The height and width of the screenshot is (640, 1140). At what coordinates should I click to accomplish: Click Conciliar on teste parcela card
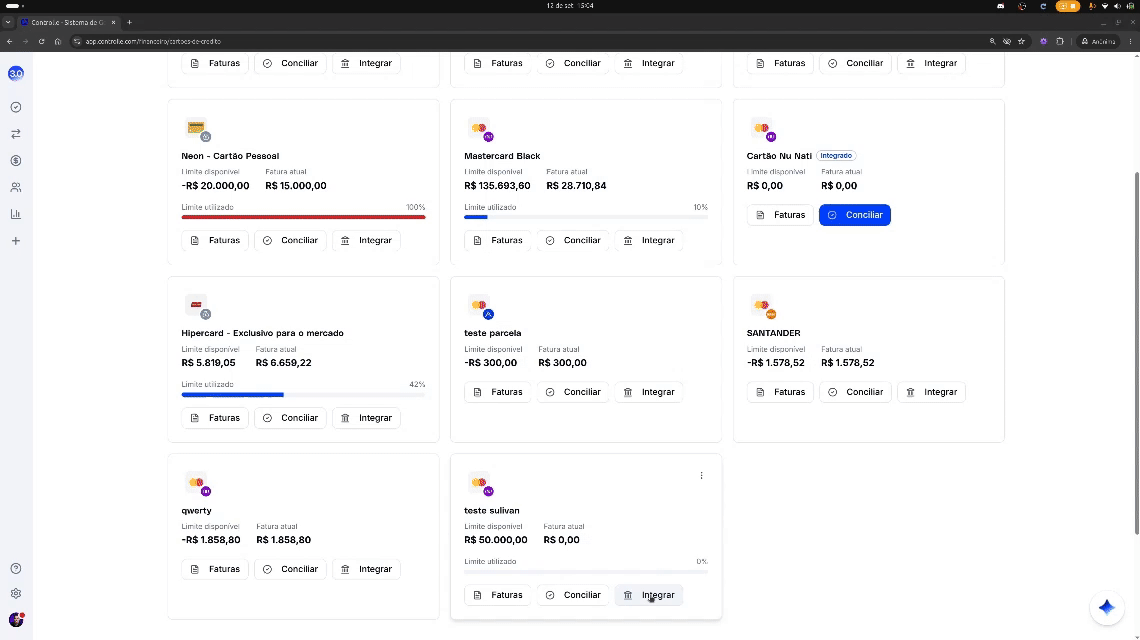pyautogui.click(x=573, y=392)
